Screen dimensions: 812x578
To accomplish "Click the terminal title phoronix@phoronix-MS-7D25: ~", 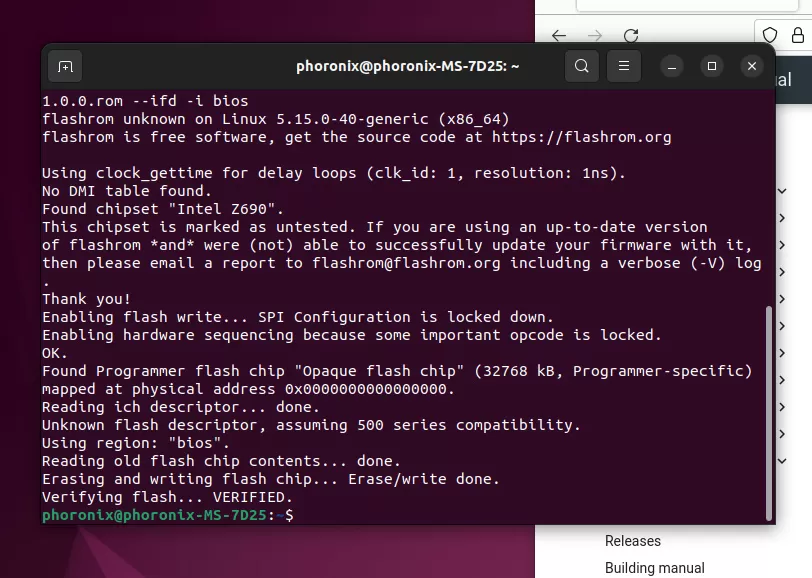I will pos(408,66).
